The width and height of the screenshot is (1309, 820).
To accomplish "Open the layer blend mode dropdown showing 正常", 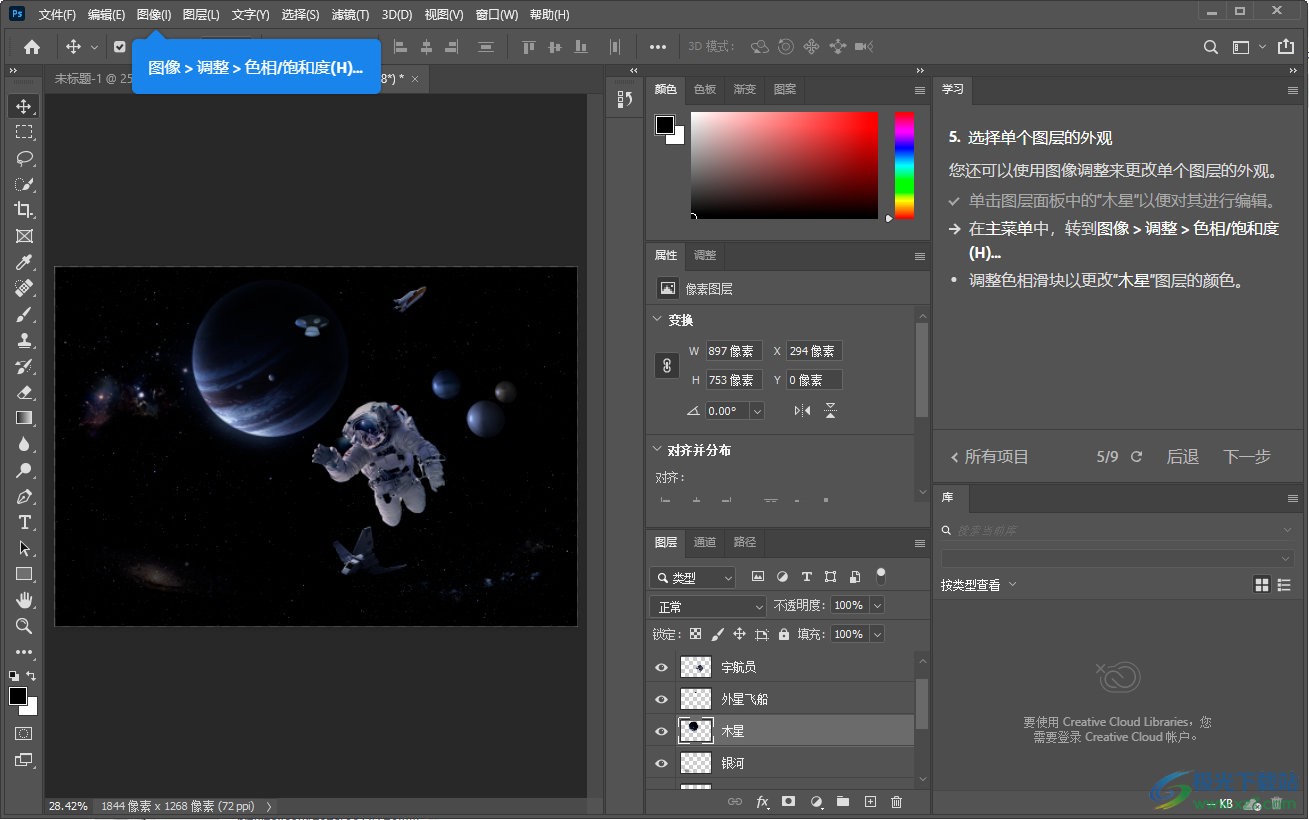I will pos(707,605).
